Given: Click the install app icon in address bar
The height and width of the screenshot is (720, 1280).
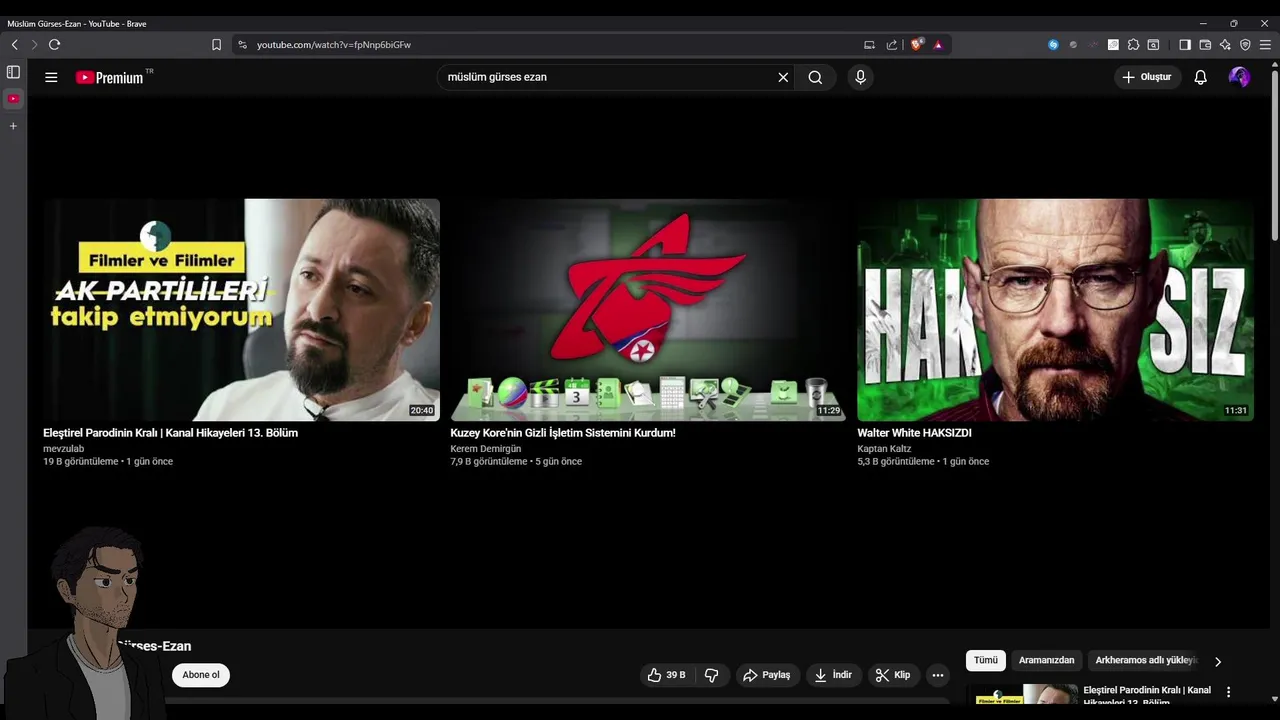Looking at the screenshot, I should coord(869,44).
